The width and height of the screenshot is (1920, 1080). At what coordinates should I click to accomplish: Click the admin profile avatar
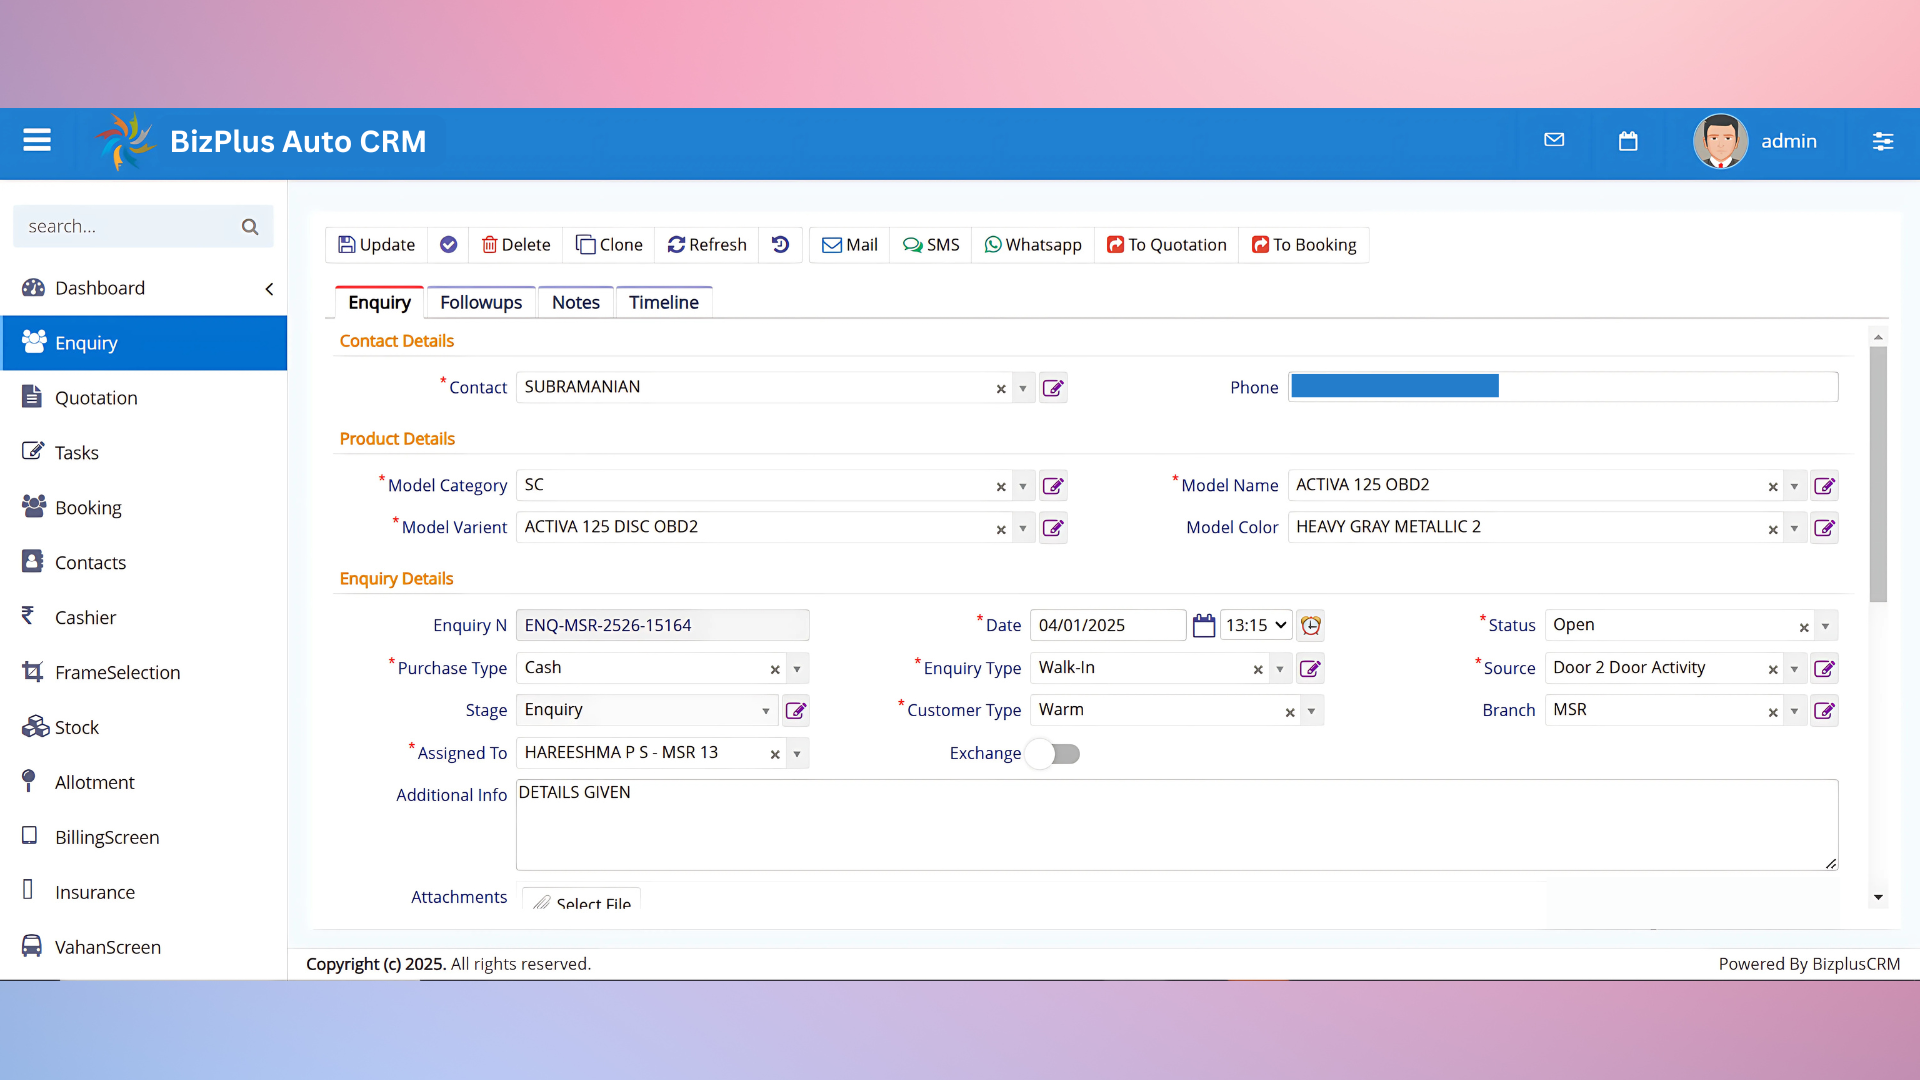coord(1720,141)
